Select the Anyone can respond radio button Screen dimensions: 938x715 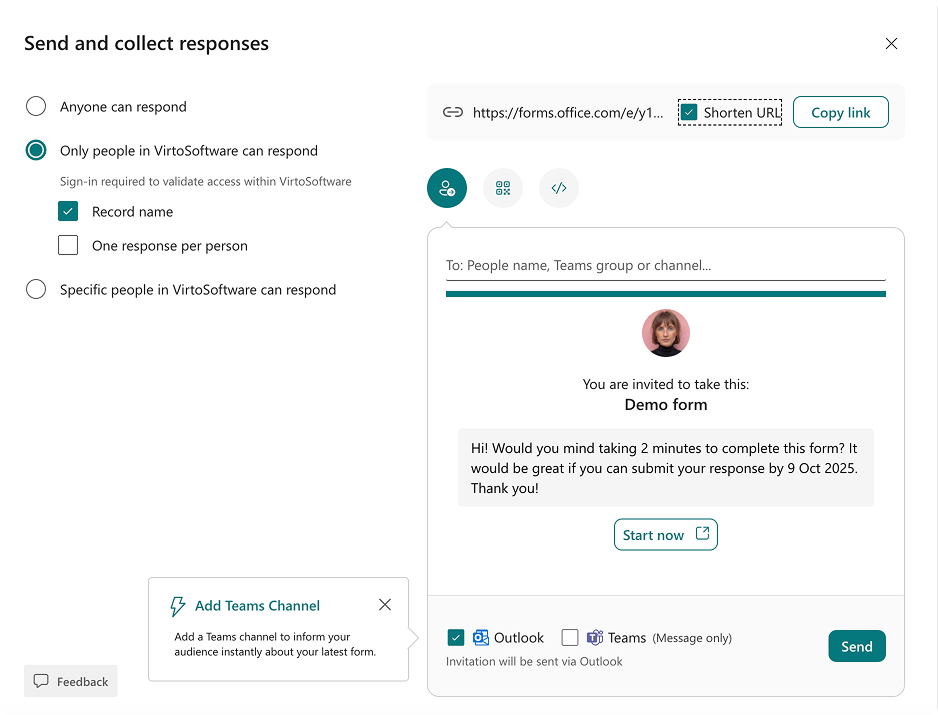pos(36,106)
